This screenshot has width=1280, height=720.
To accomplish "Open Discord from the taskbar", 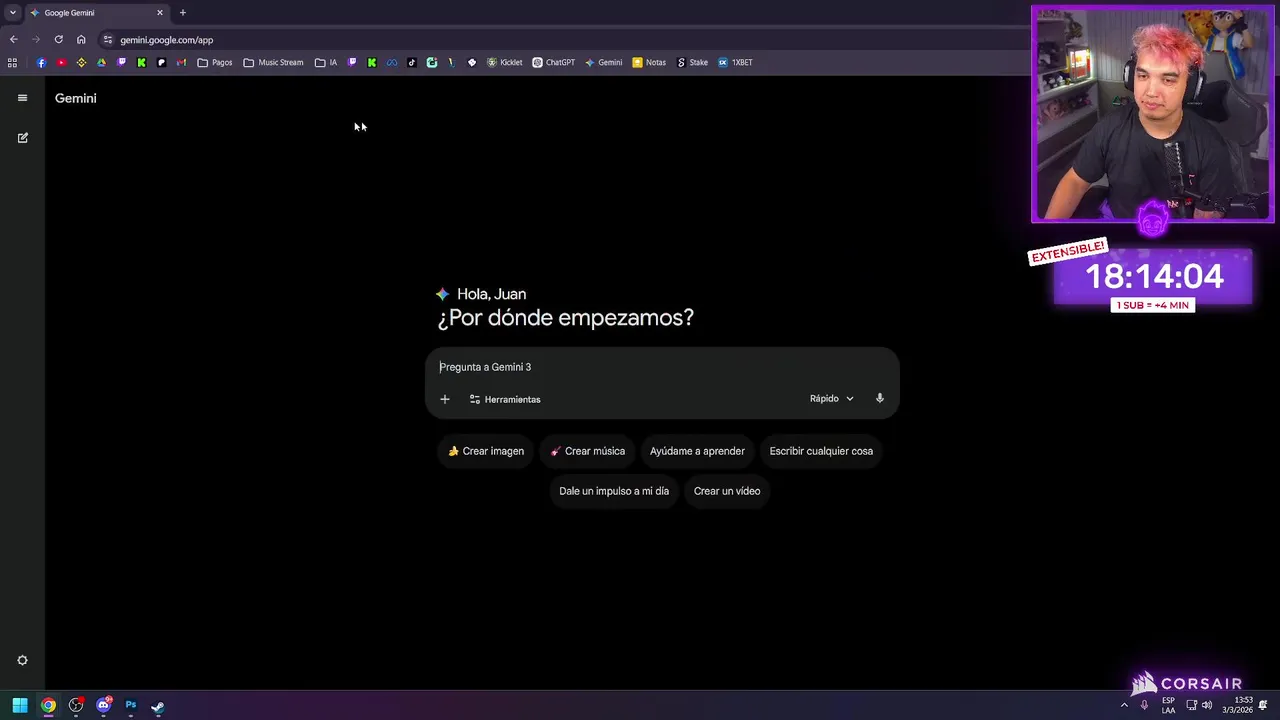I will (103, 705).
